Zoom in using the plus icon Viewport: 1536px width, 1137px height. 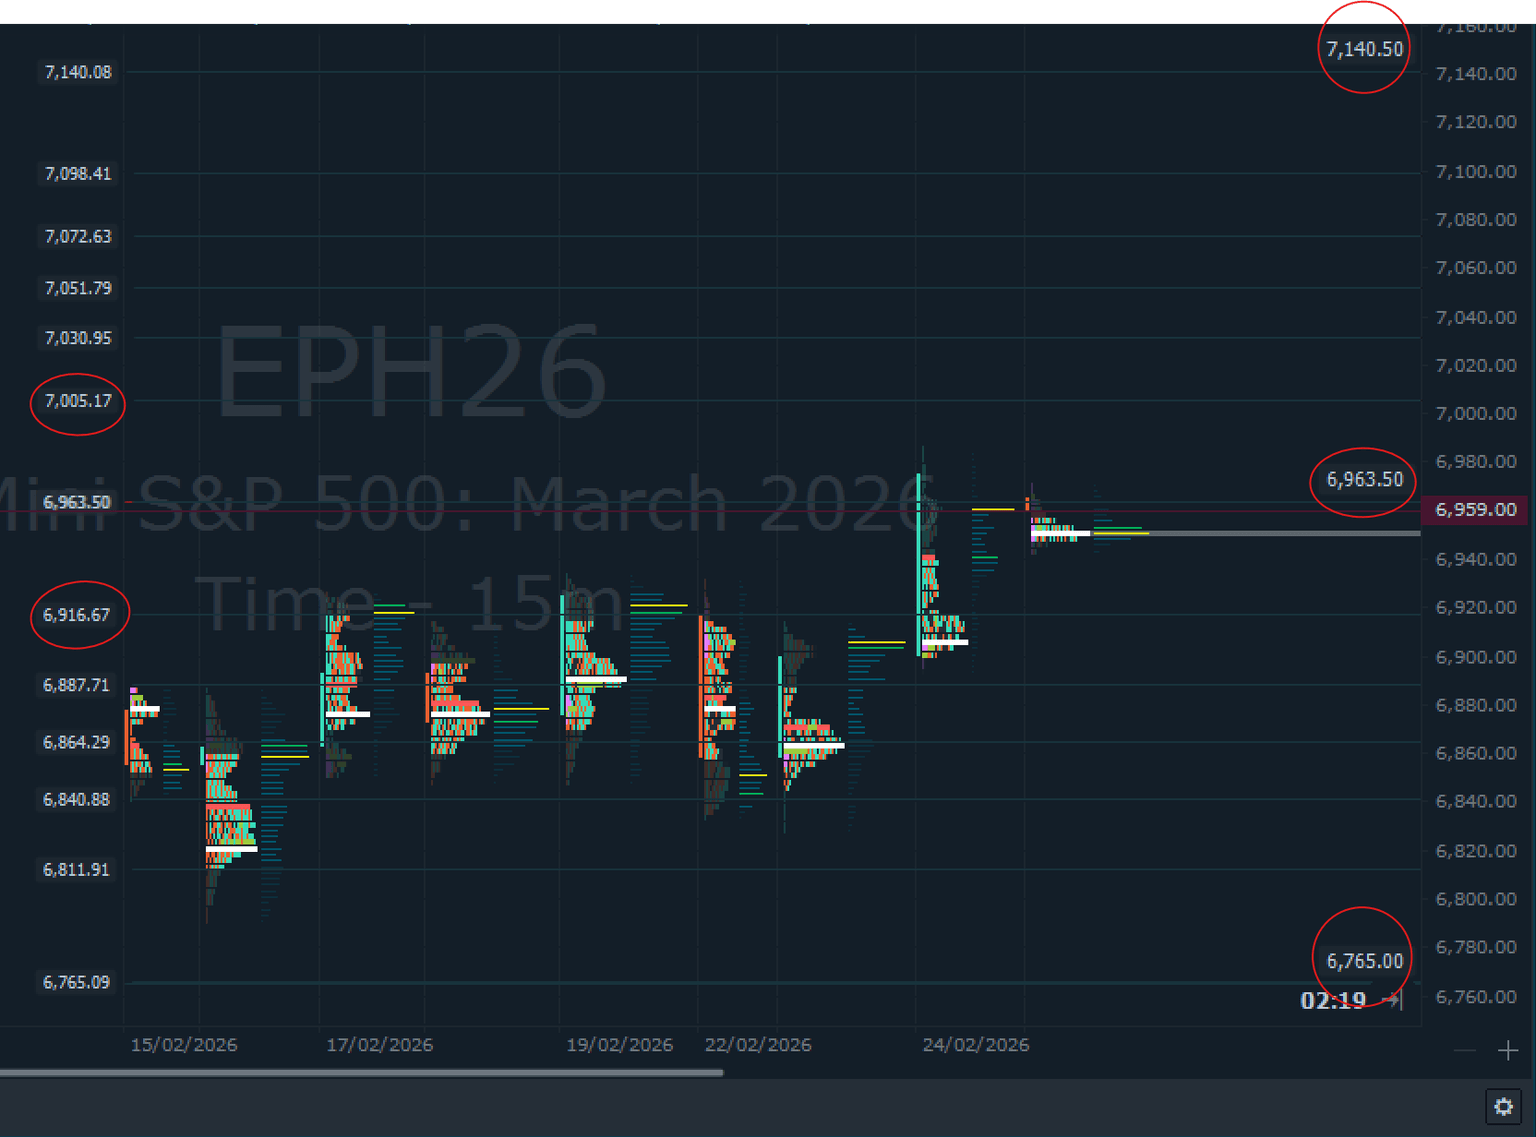coord(1508,1050)
